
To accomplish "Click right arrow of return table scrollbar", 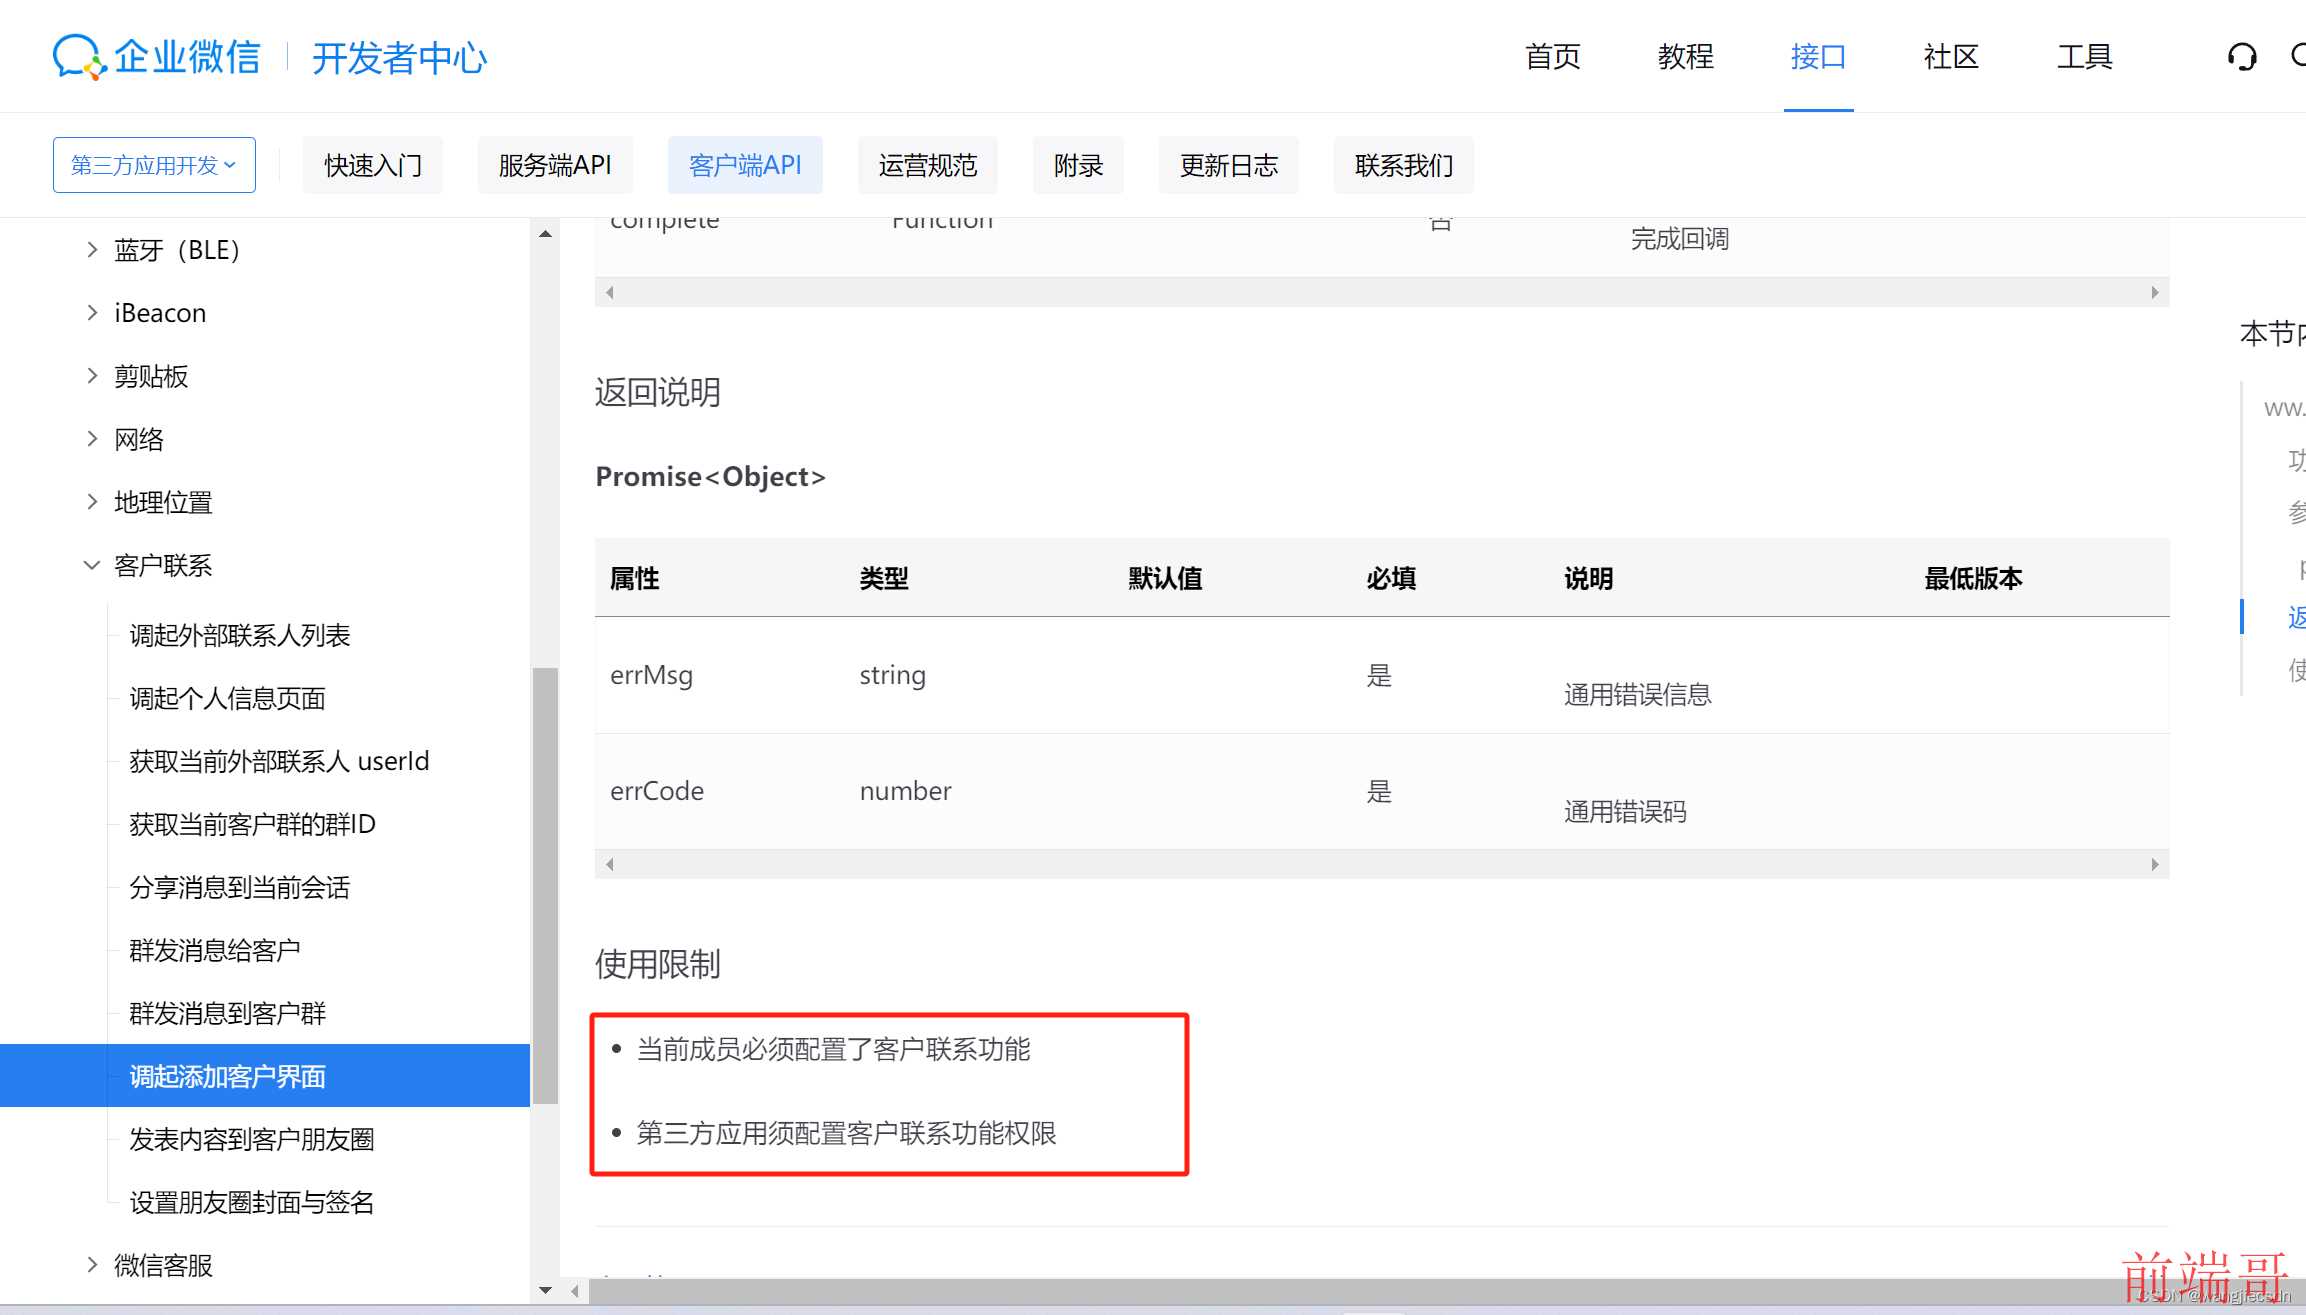I will point(2154,864).
